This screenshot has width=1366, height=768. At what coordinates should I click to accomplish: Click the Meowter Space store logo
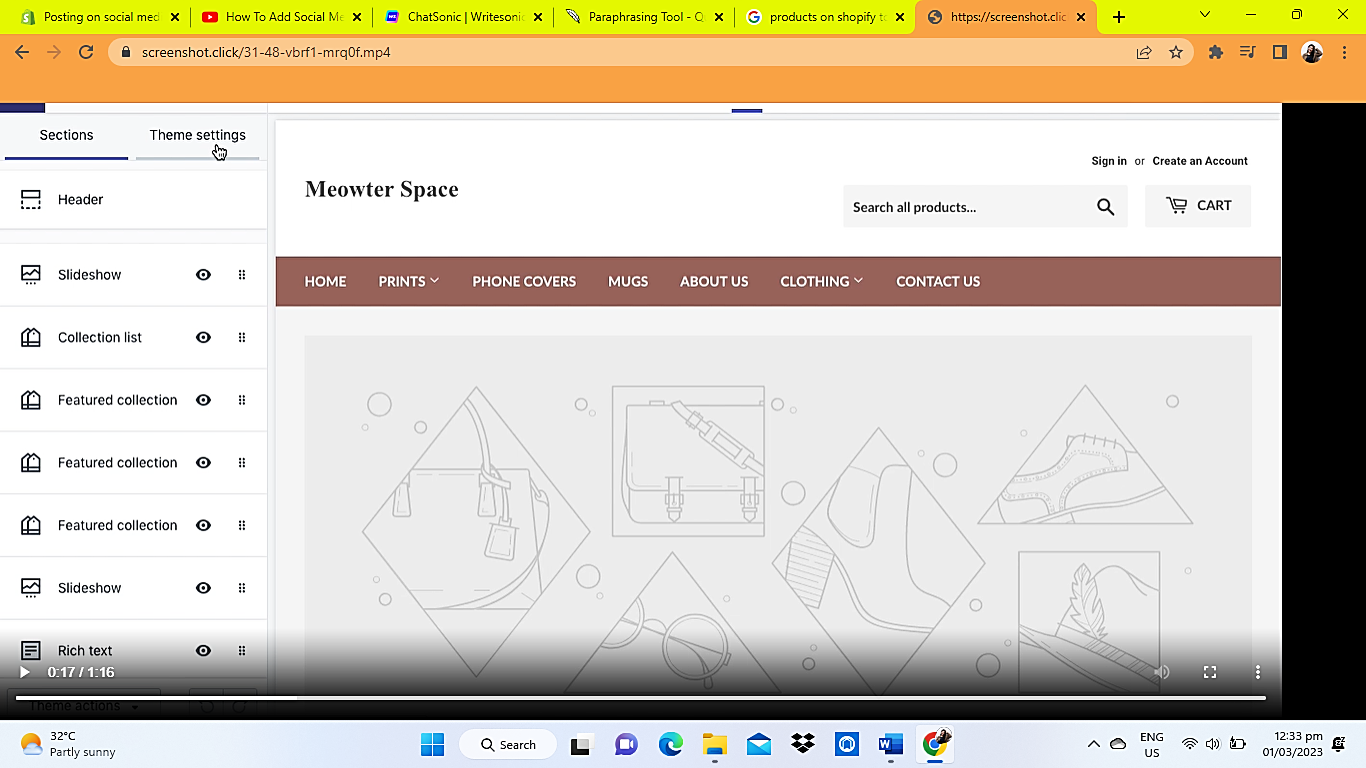(x=382, y=190)
